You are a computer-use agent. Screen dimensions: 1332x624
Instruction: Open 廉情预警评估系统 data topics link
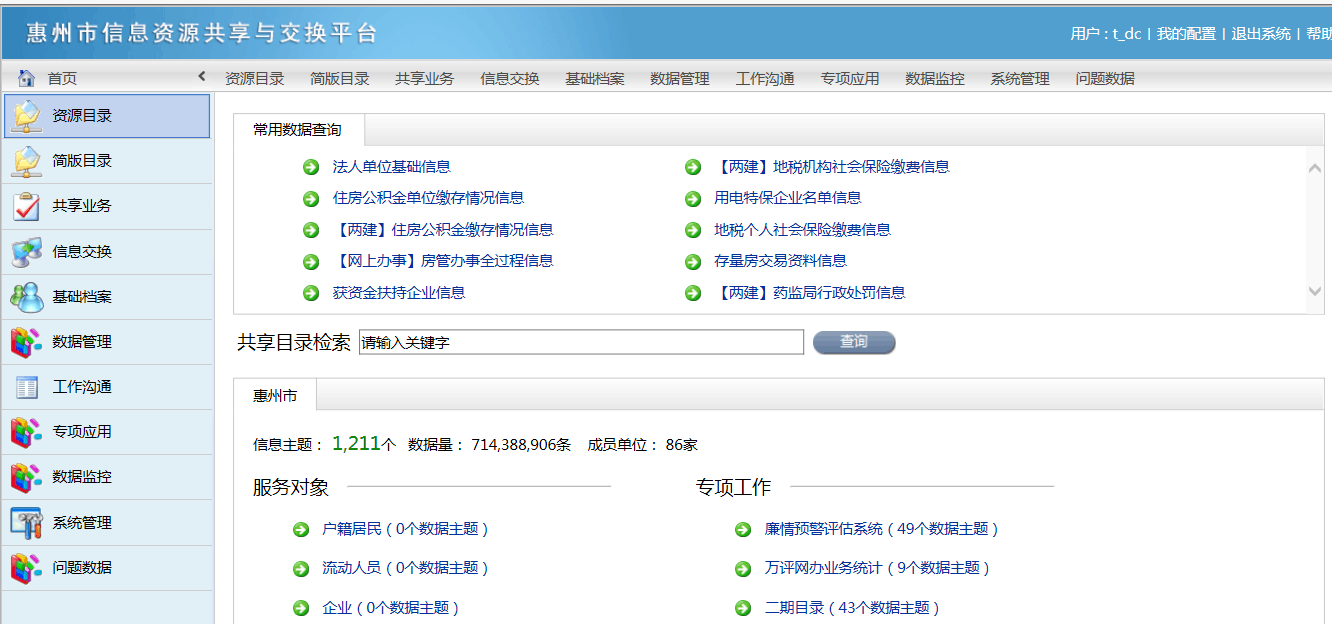(x=880, y=529)
